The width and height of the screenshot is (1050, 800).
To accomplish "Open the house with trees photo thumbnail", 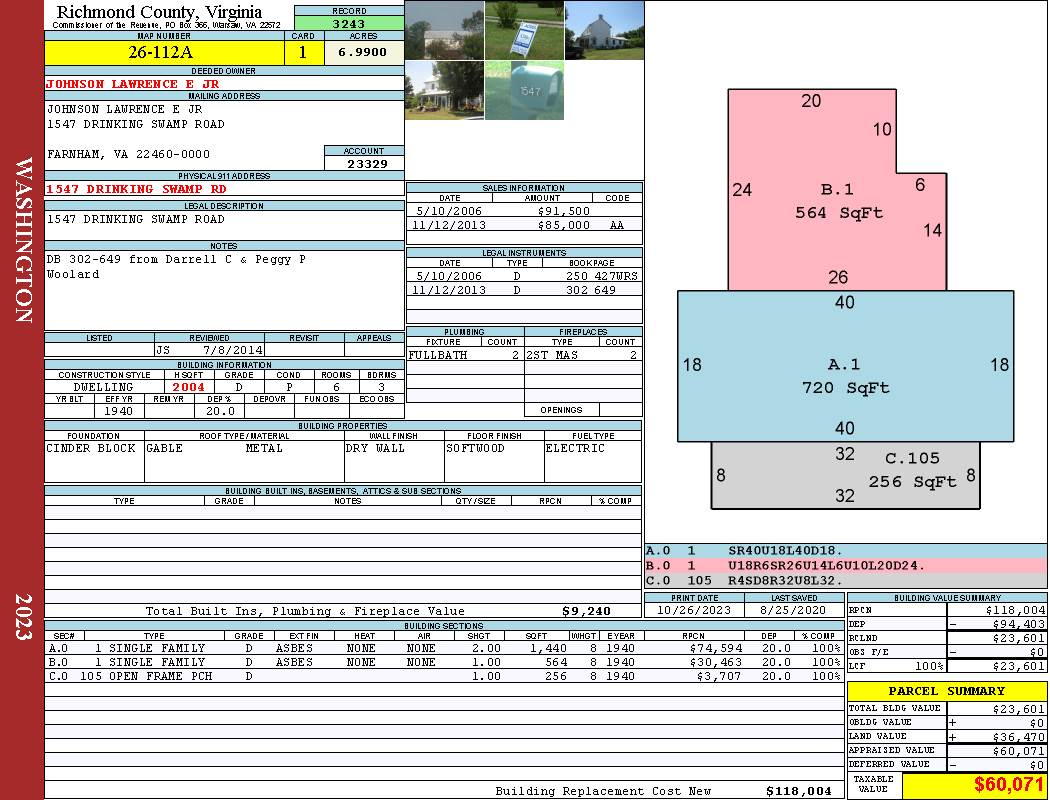I will (445, 90).
